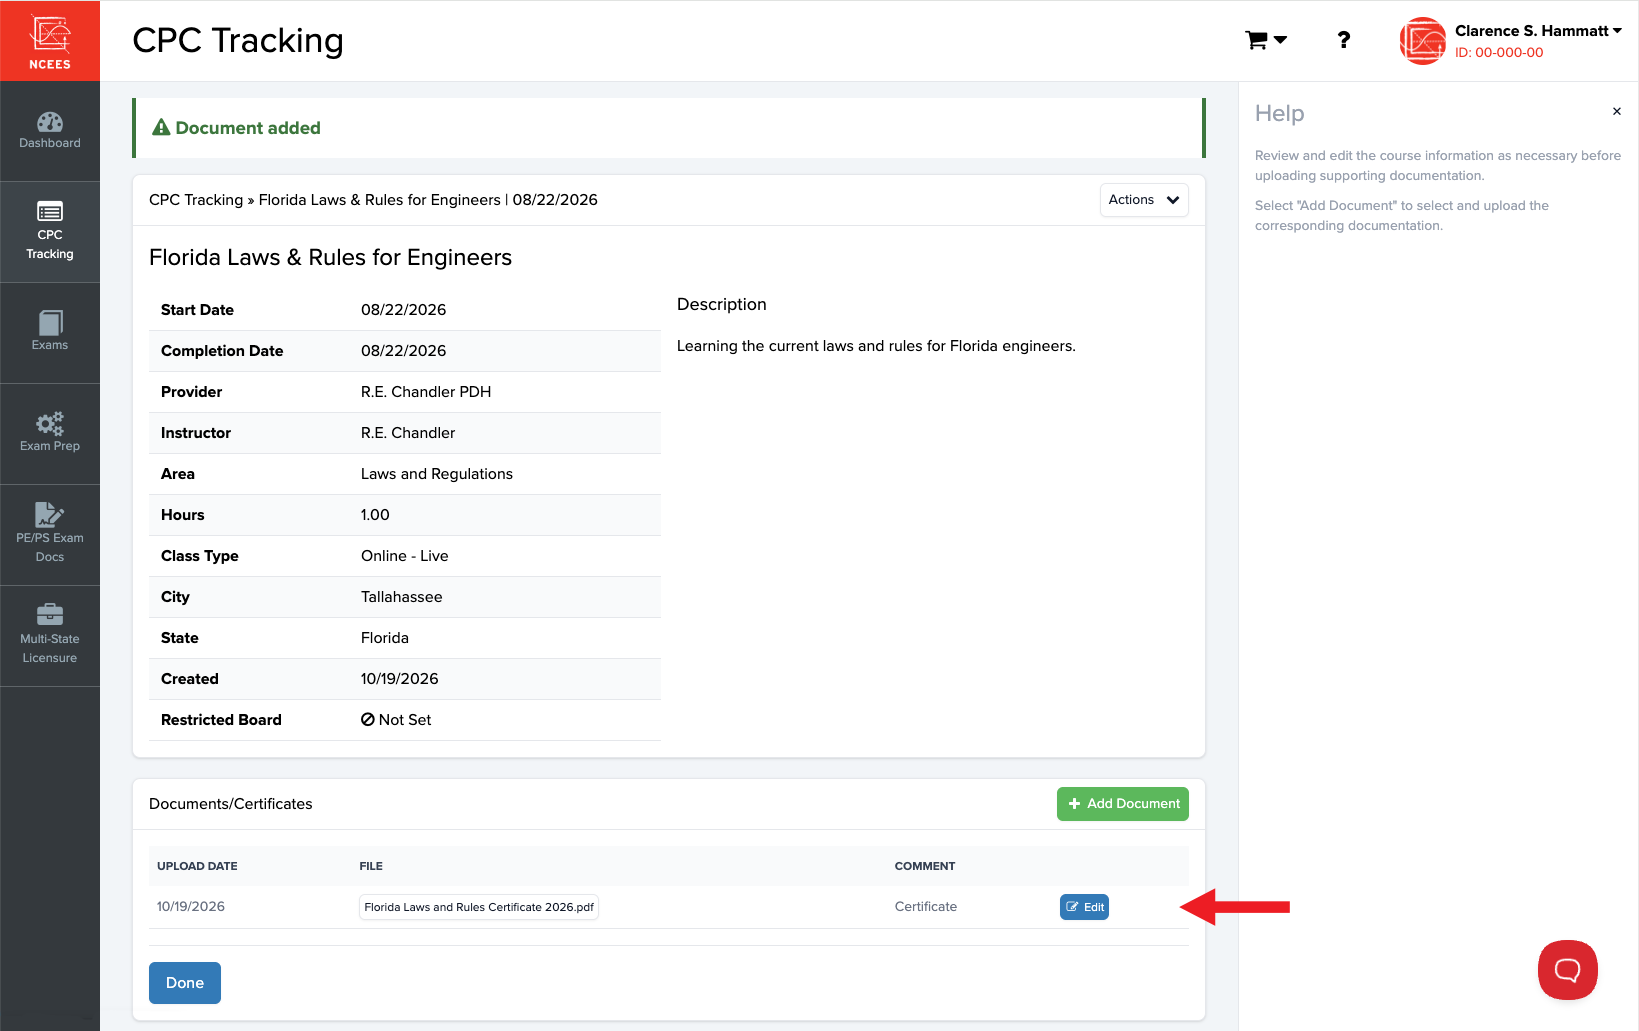Click the Done button

click(185, 983)
